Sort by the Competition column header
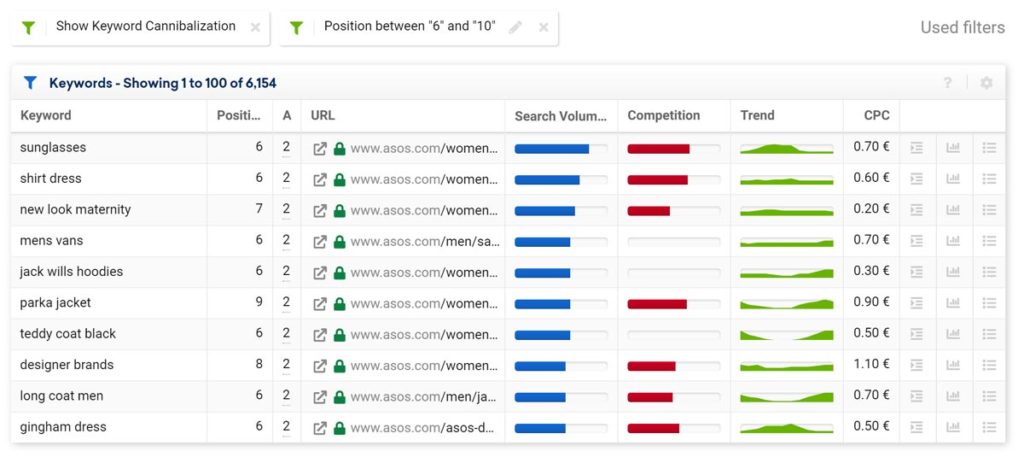Image resolution: width=1024 pixels, height=463 pixels. click(663, 116)
